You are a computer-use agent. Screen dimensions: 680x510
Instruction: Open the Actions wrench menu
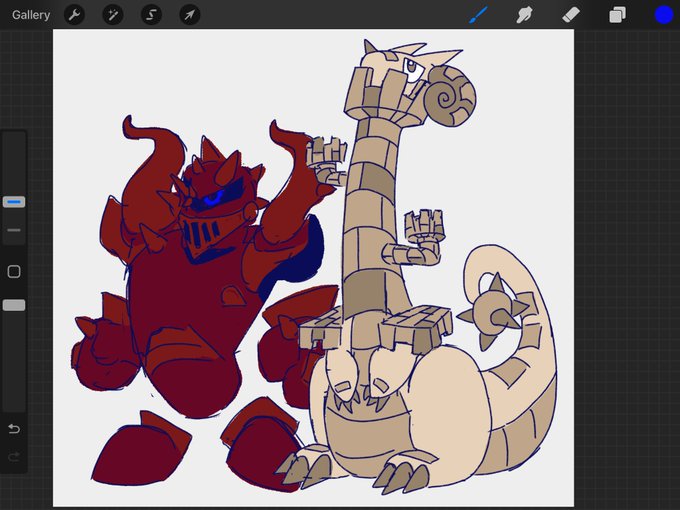pos(75,15)
